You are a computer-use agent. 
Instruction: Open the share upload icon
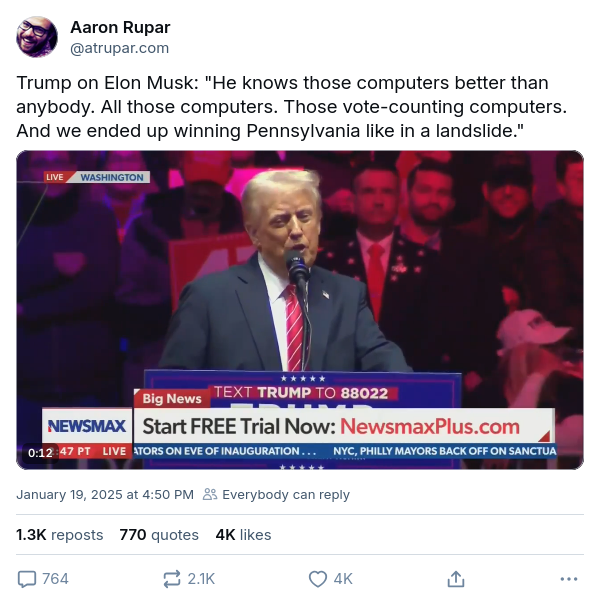tap(456, 579)
